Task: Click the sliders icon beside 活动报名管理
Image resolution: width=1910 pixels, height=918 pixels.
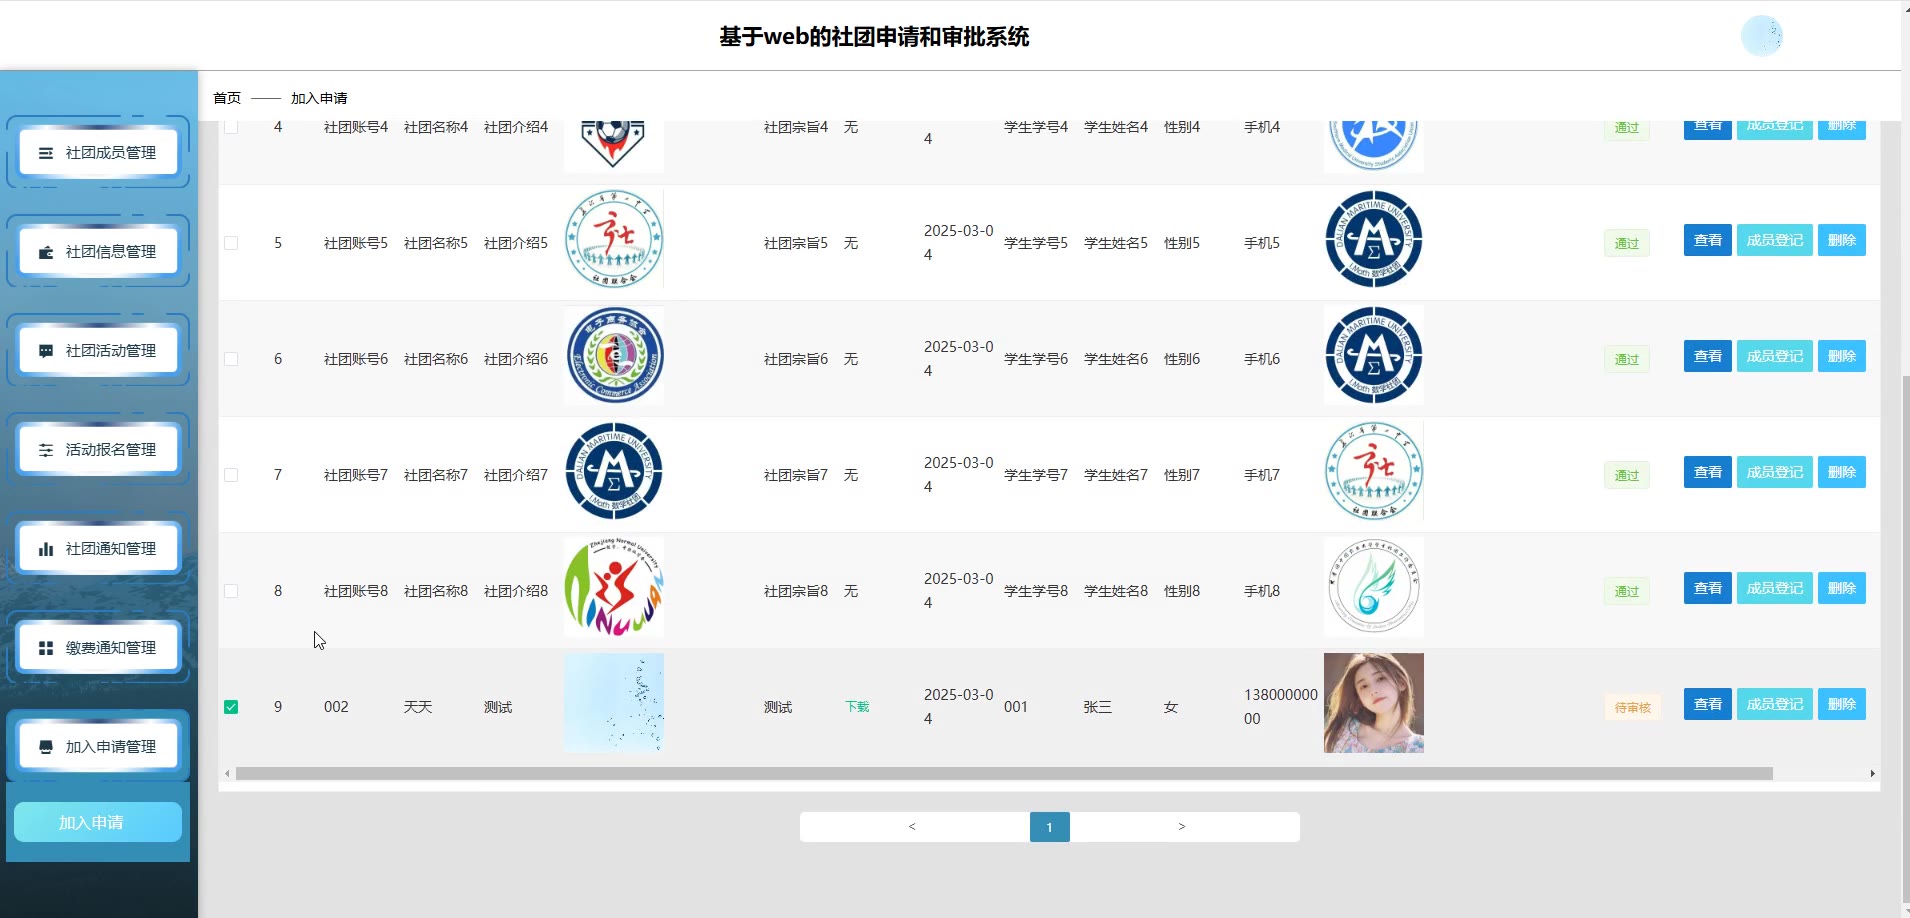Action: tap(46, 450)
